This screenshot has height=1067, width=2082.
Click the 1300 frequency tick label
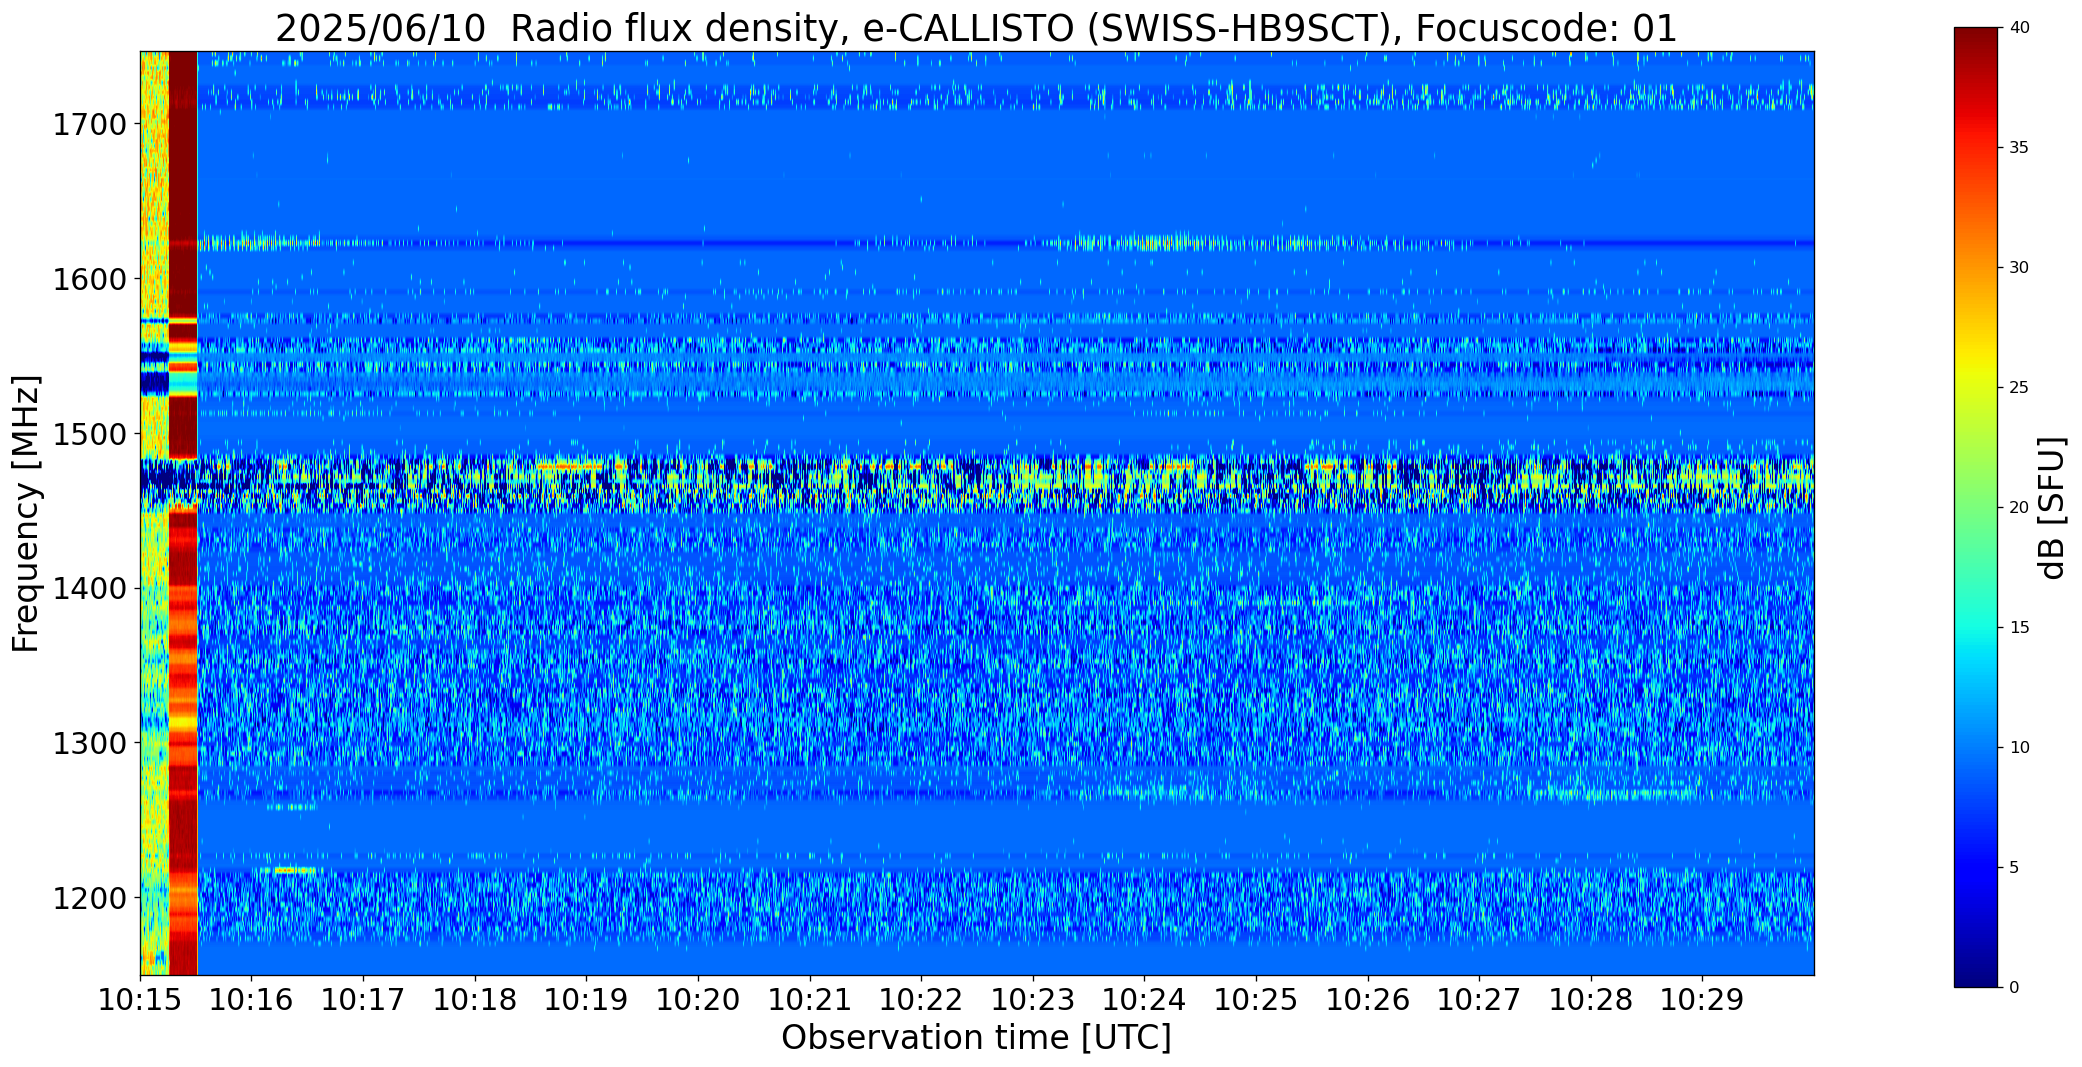pos(89,744)
